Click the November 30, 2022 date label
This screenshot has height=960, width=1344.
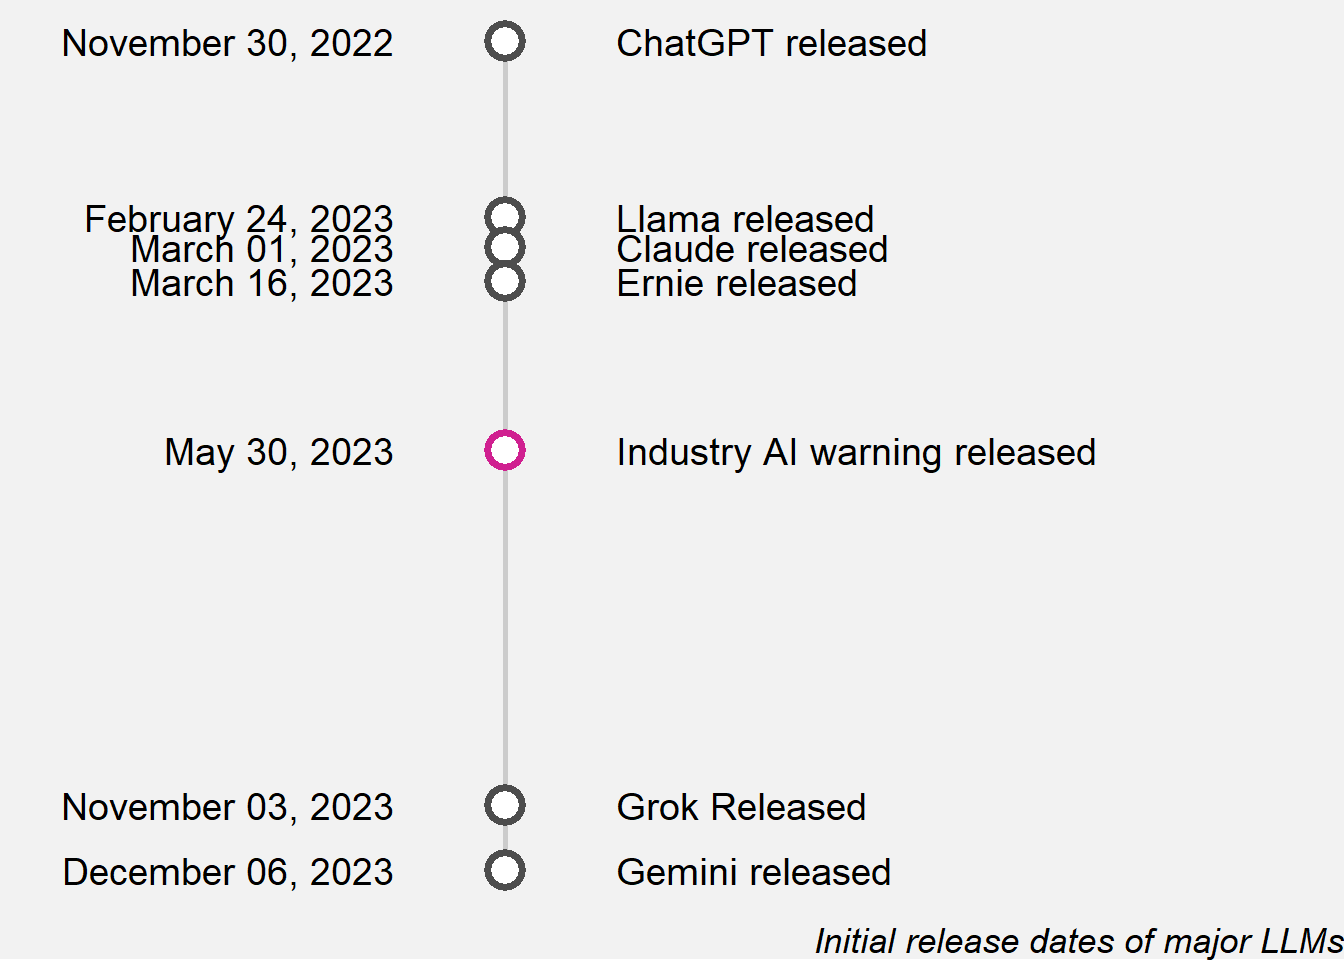point(228,44)
